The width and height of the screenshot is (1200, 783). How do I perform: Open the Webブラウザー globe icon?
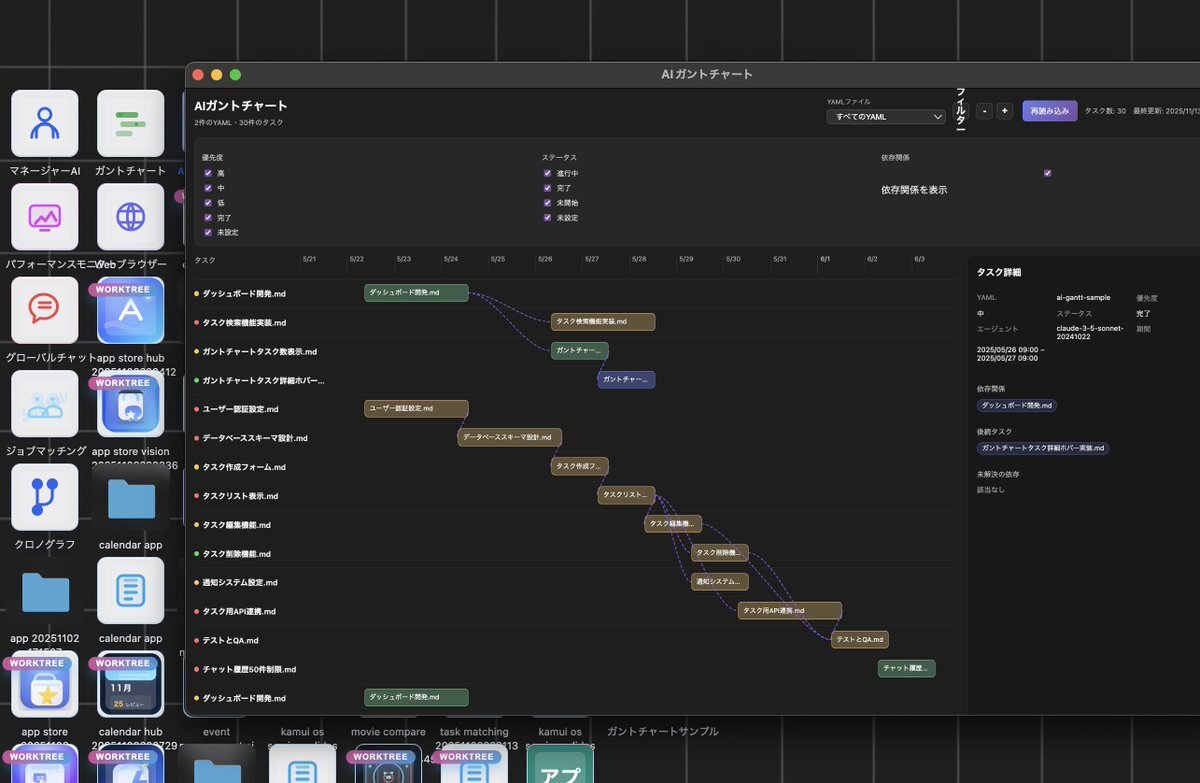[x=130, y=217]
